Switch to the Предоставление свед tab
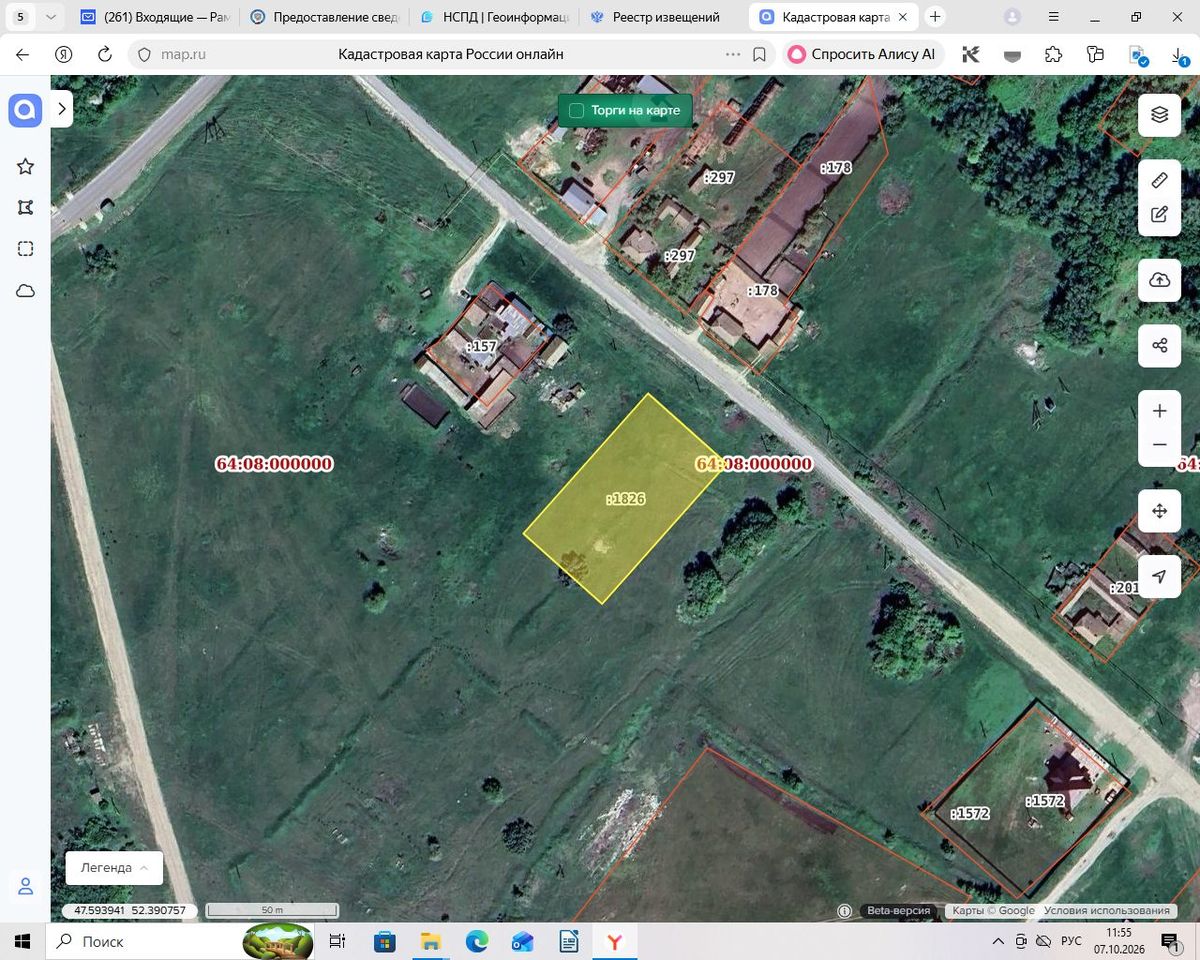Screen dimensions: 1200x960 pos(325,17)
